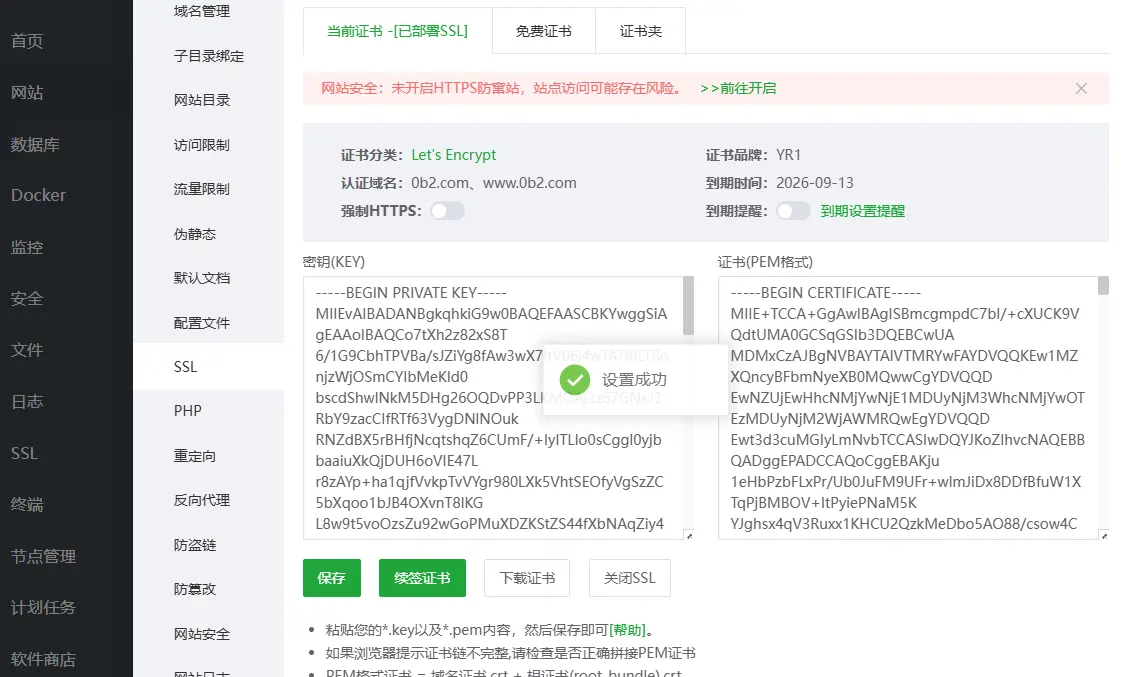Image resolution: width=1125 pixels, height=677 pixels.
Task: Open the [帮助] help link
Action: tap(627, 630)
